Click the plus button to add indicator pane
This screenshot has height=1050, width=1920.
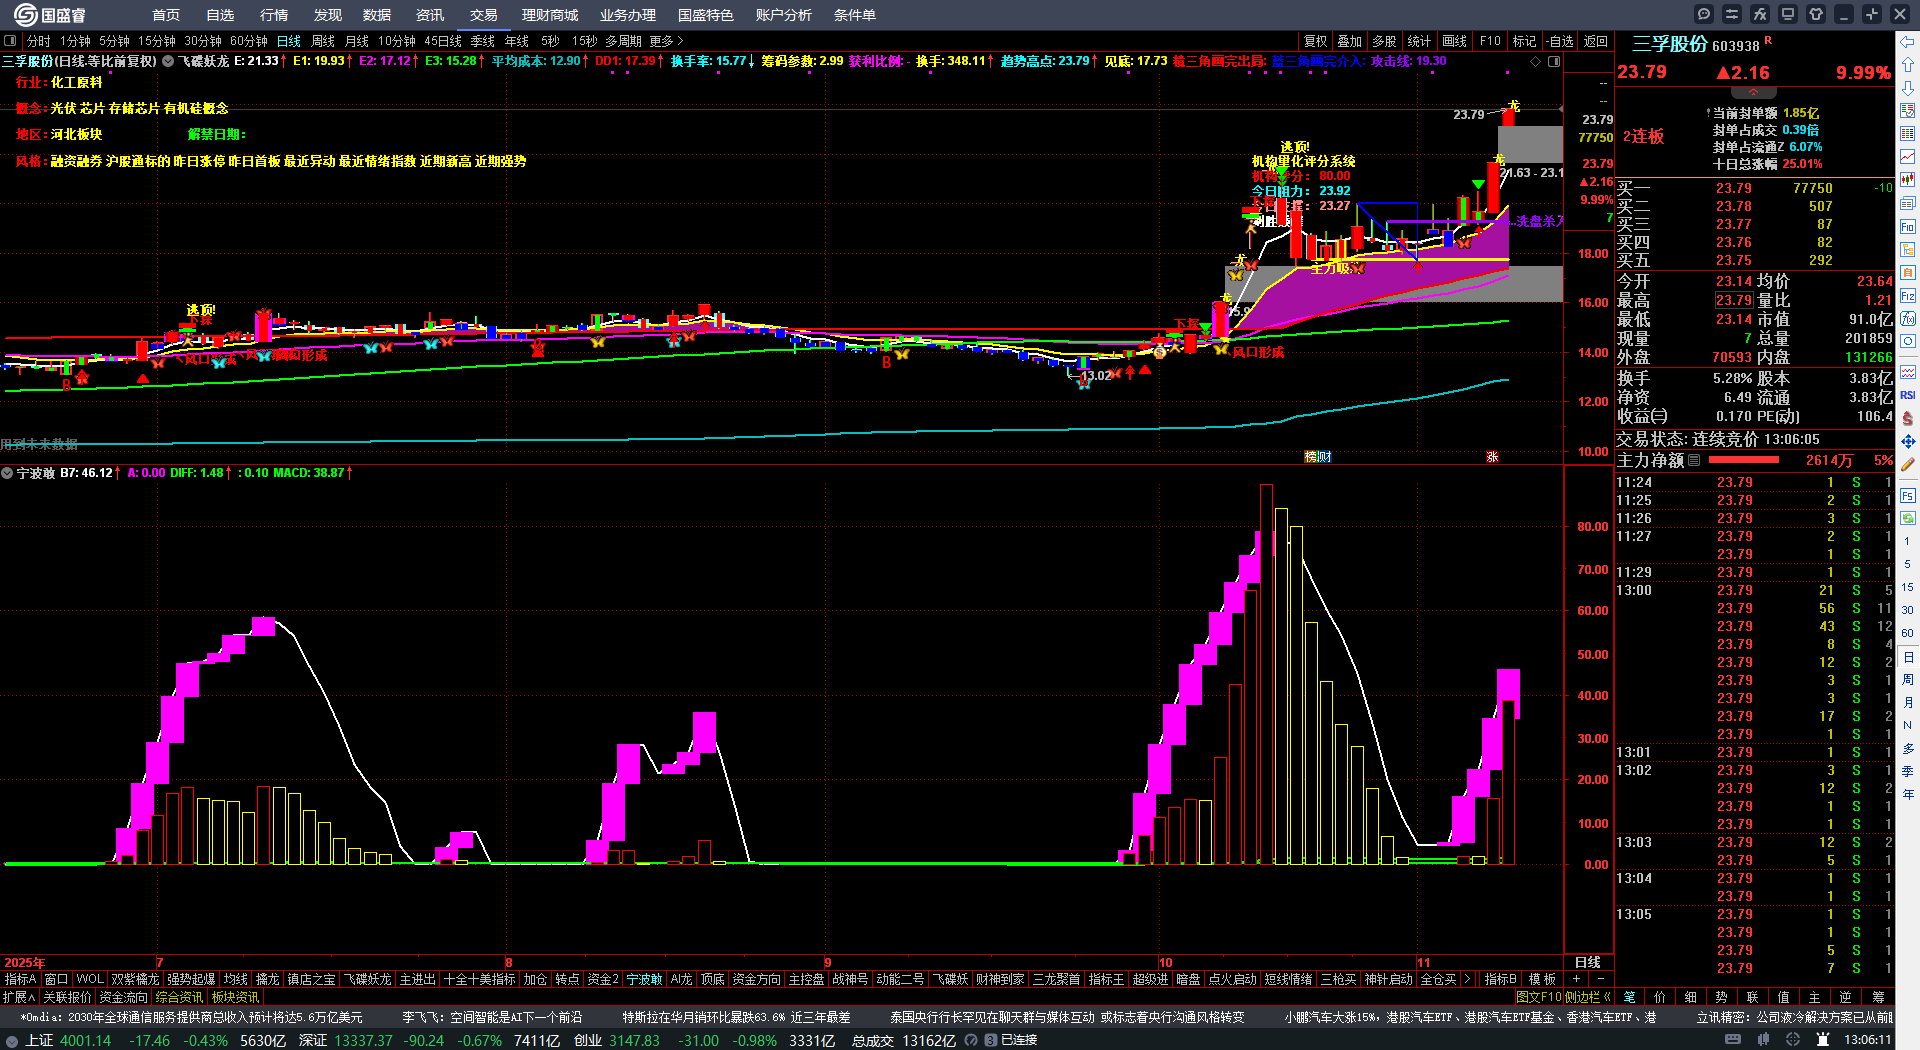point(1577,979)
